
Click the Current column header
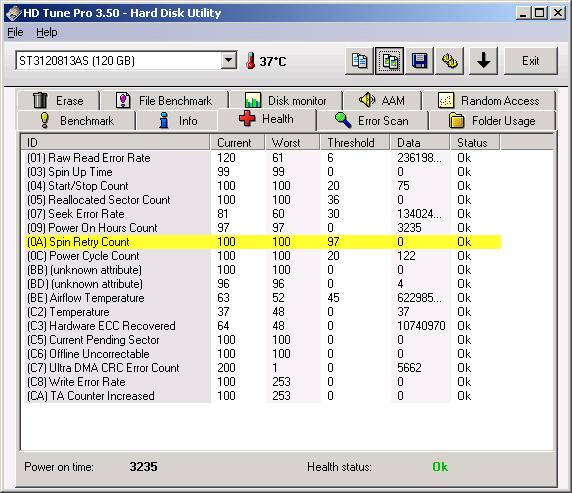pos(237,142)
